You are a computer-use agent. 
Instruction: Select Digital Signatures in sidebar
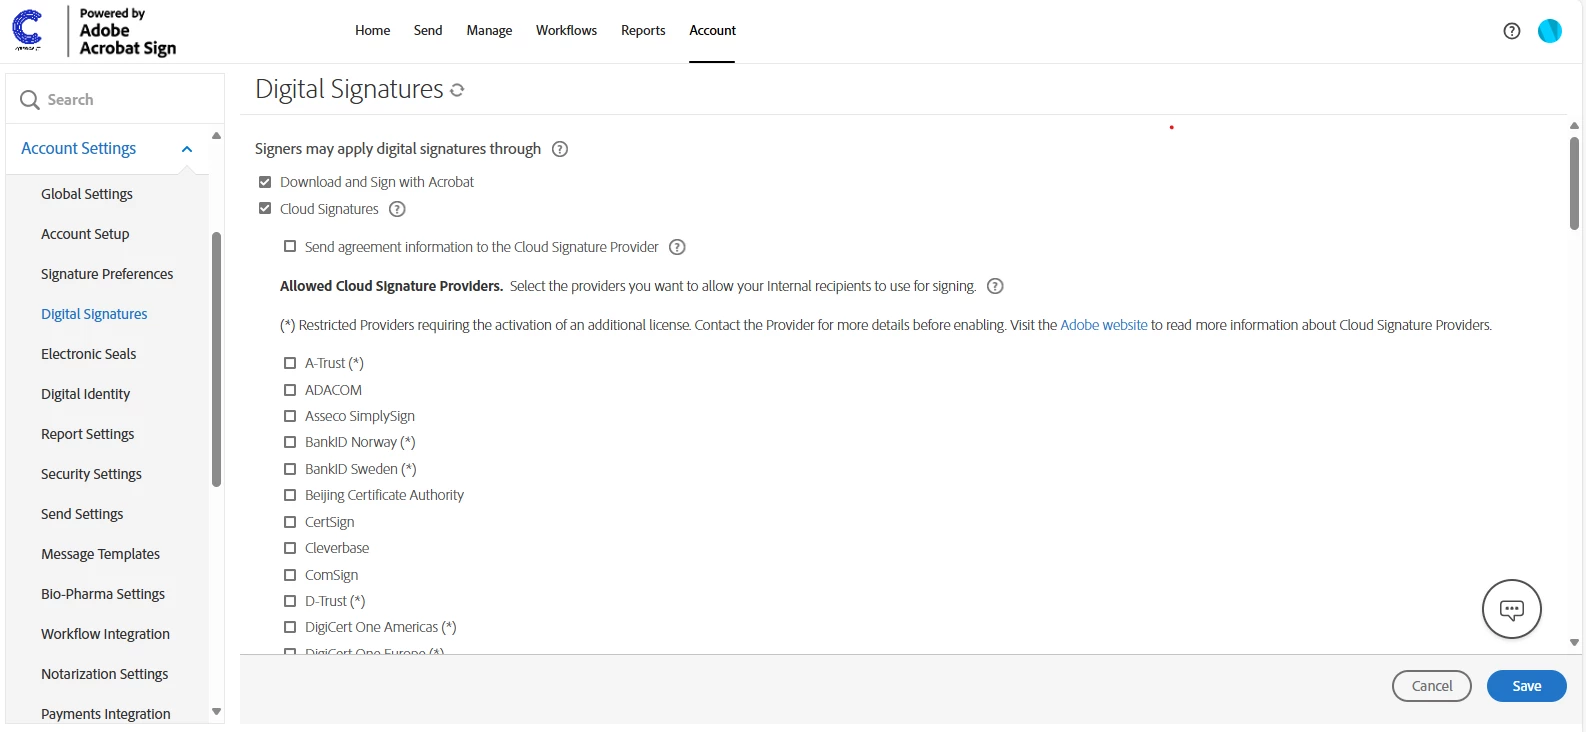[94, 314]
